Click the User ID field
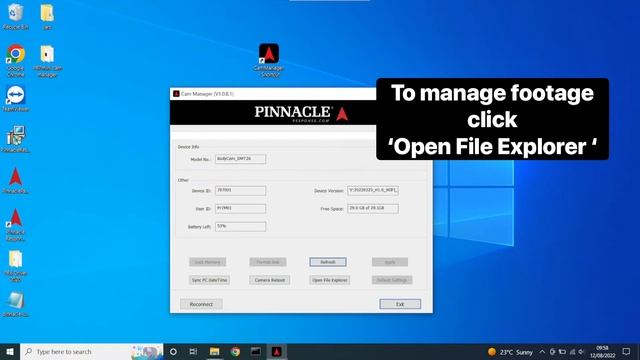 (240, 209)
